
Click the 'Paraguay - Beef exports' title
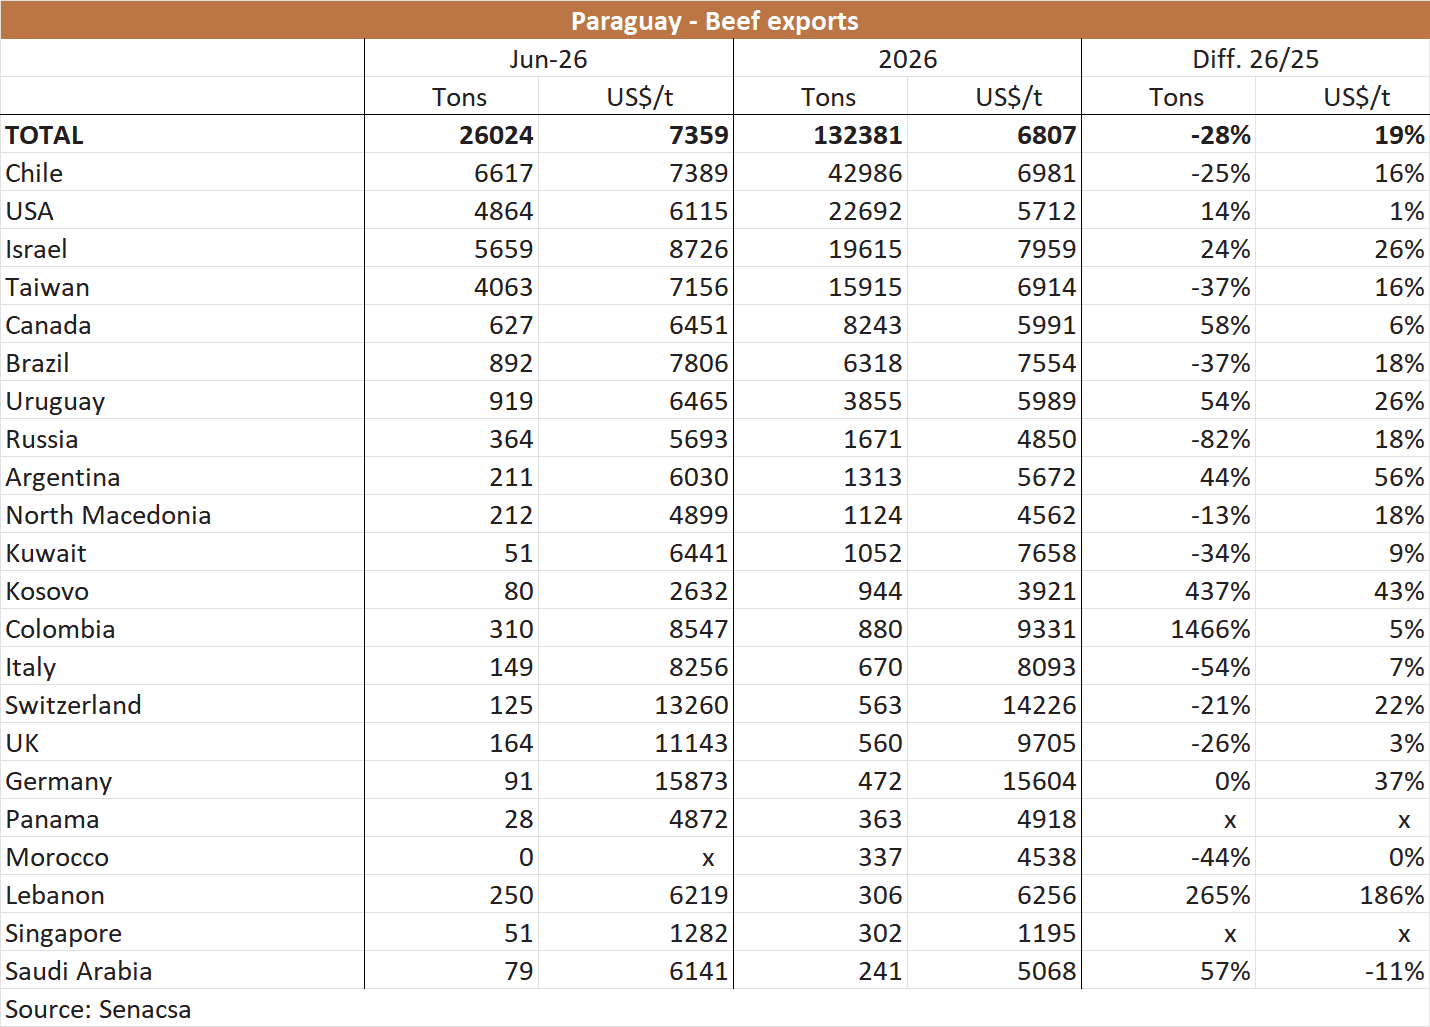point(714,21)
